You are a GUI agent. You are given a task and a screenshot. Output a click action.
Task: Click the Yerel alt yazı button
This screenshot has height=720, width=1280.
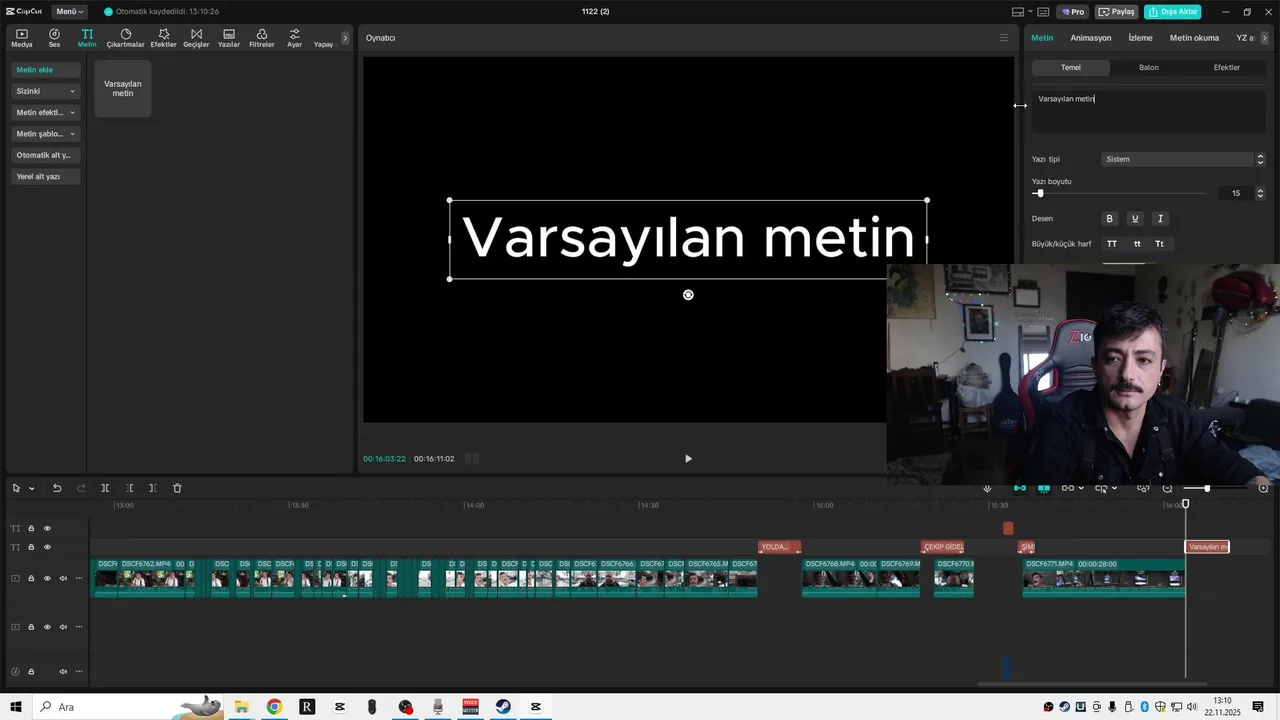pyautogui.click(x=46, y=176)
